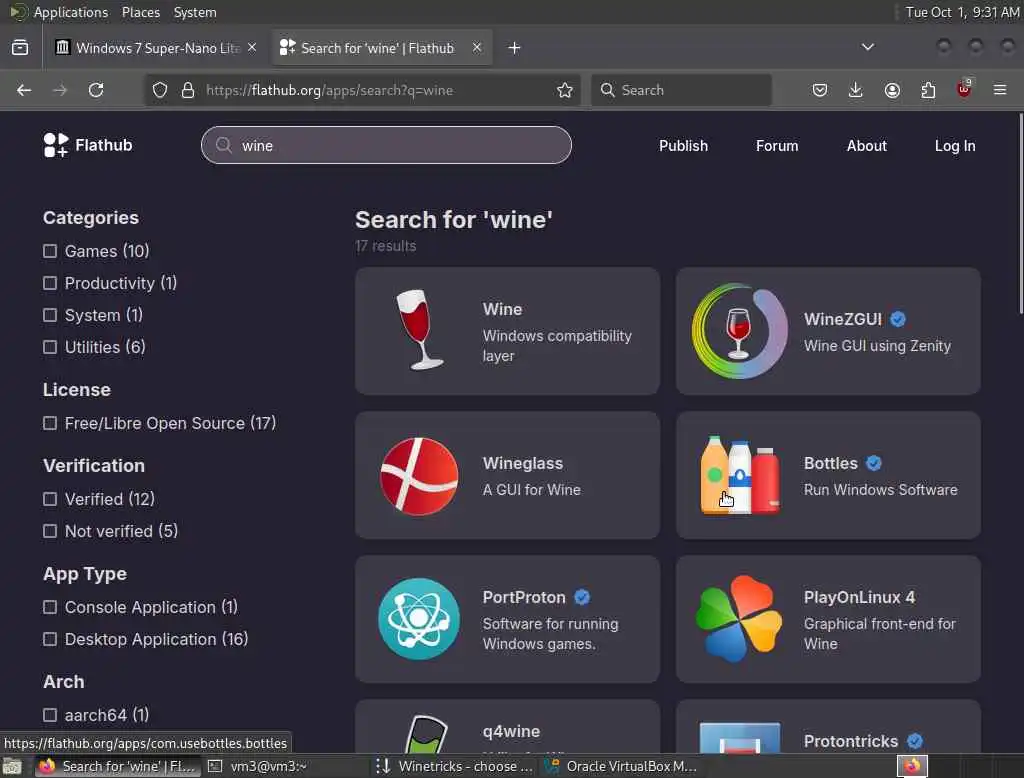The height and width of the screenshot is (778, 1024).
Task: Open the Firefox hamburger menu
Action: (1000, 90)
